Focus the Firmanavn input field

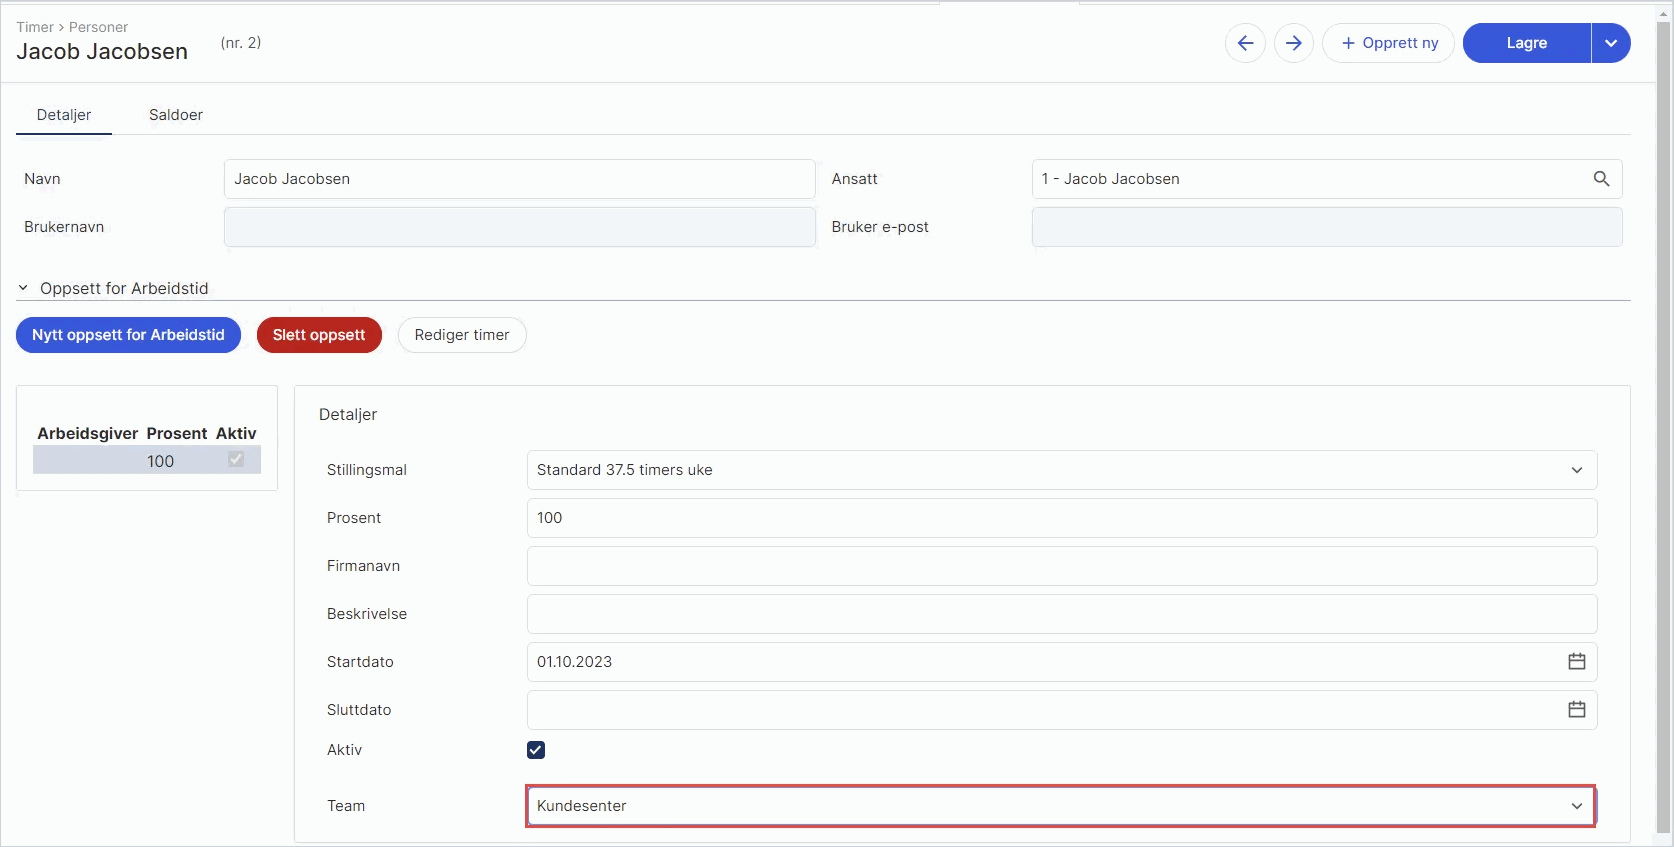coord(1062,566)
